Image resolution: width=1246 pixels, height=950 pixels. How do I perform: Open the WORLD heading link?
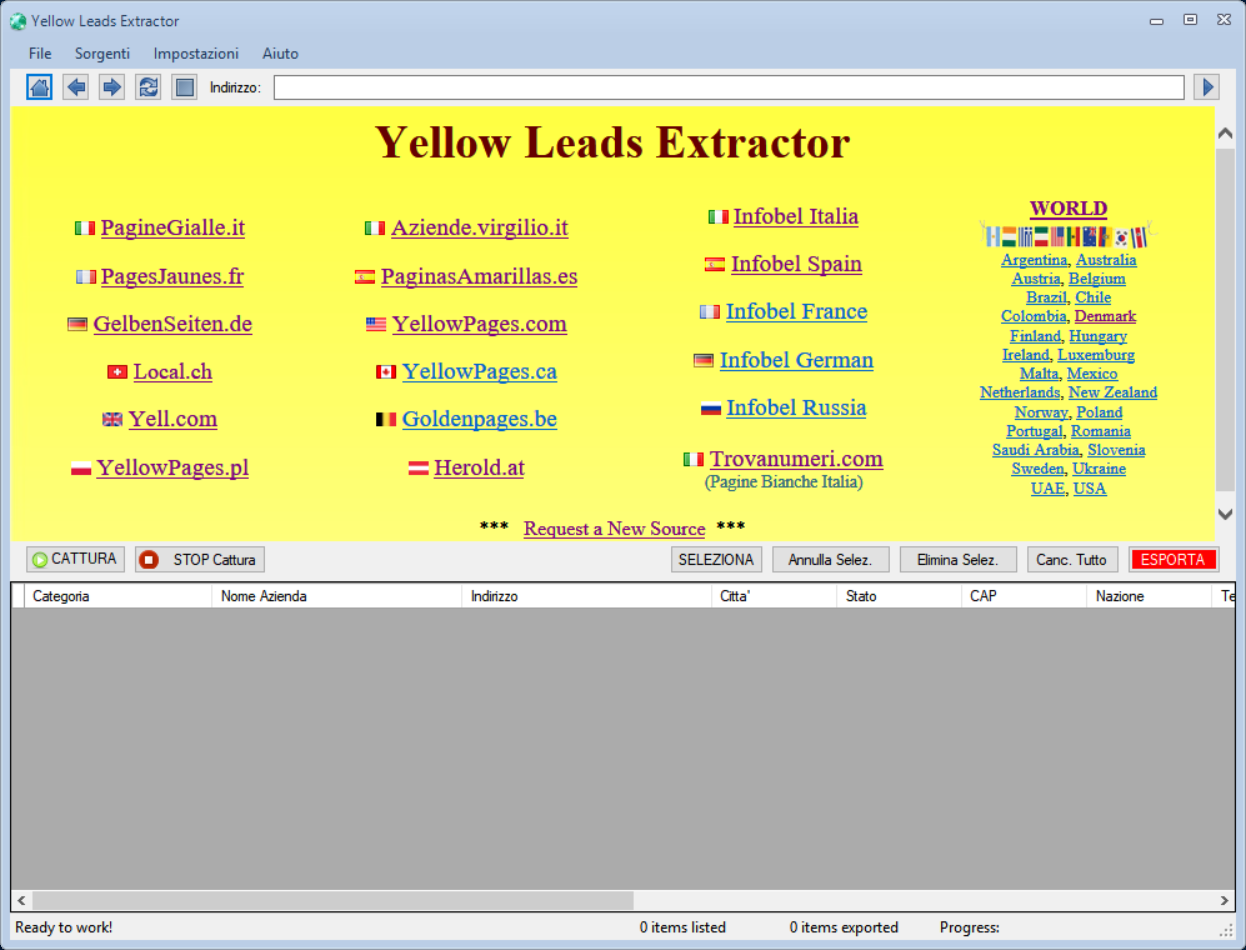pos(1068,209)
